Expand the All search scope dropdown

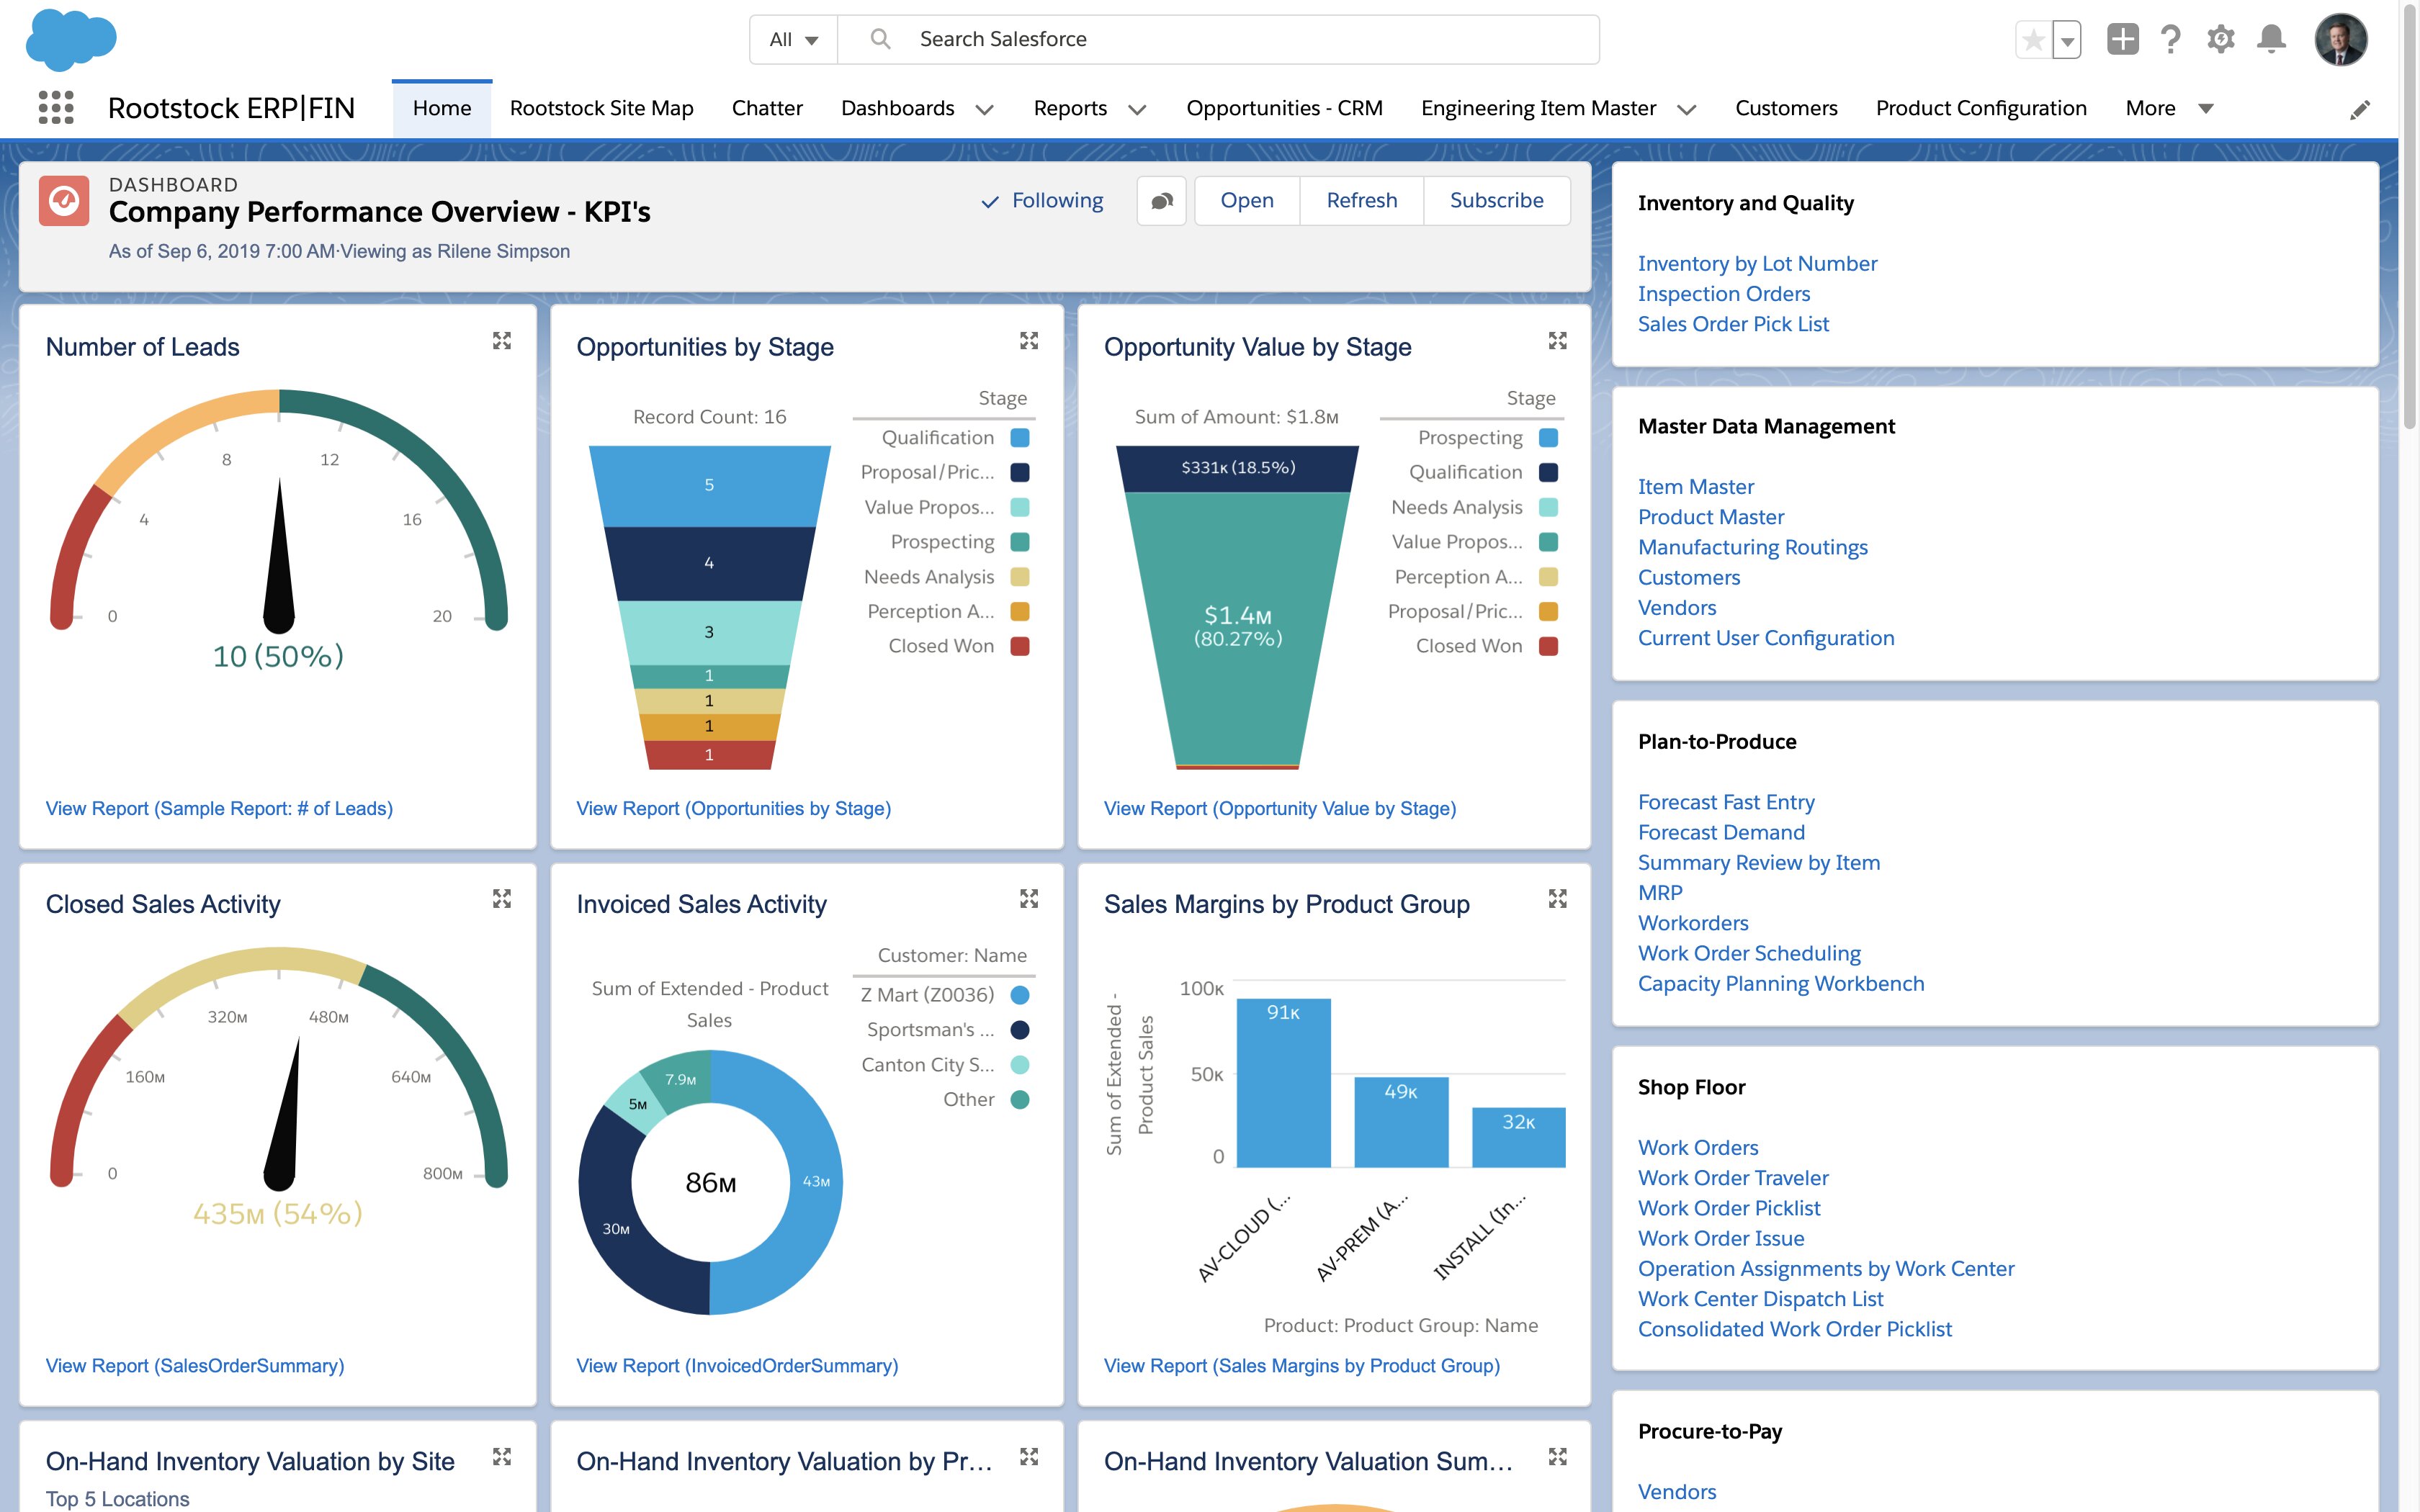coord(794,40)
